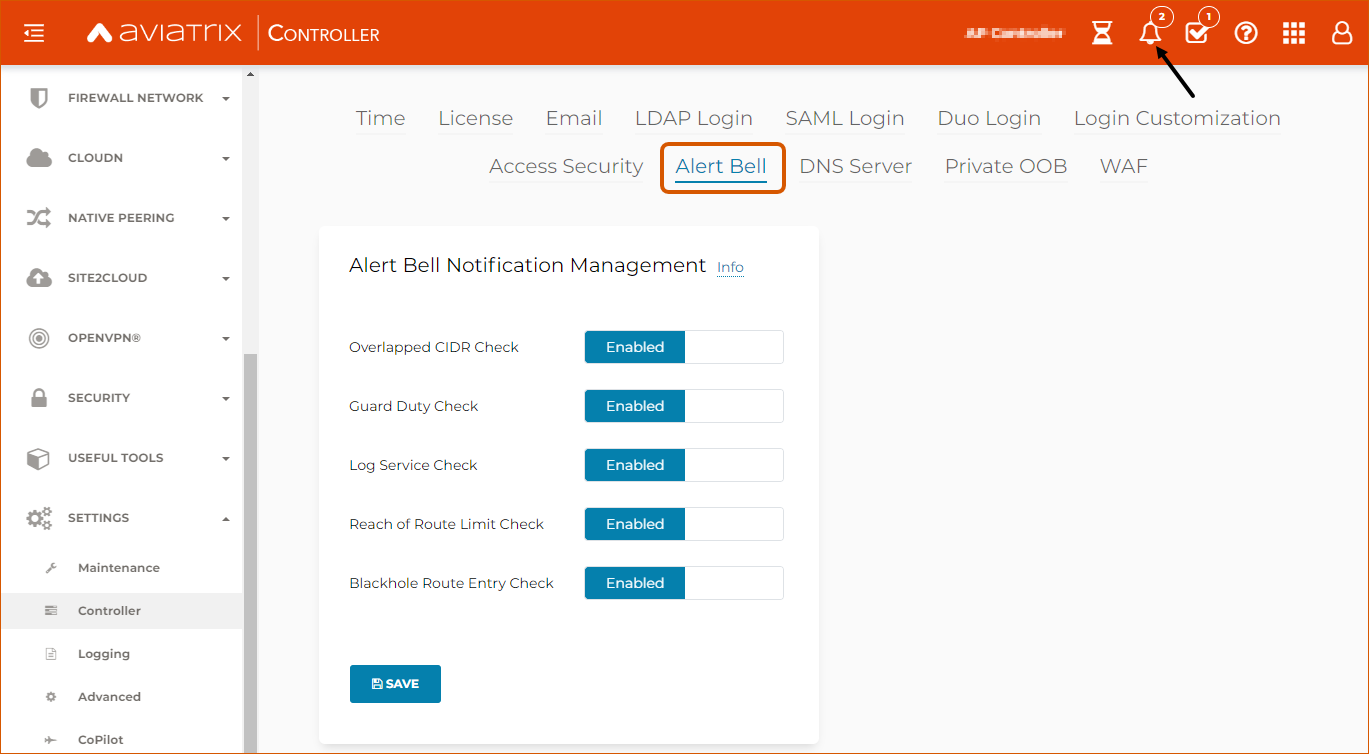Open the hamburger navigation menu
The image size is (1369, 754).
coord(33,32)
